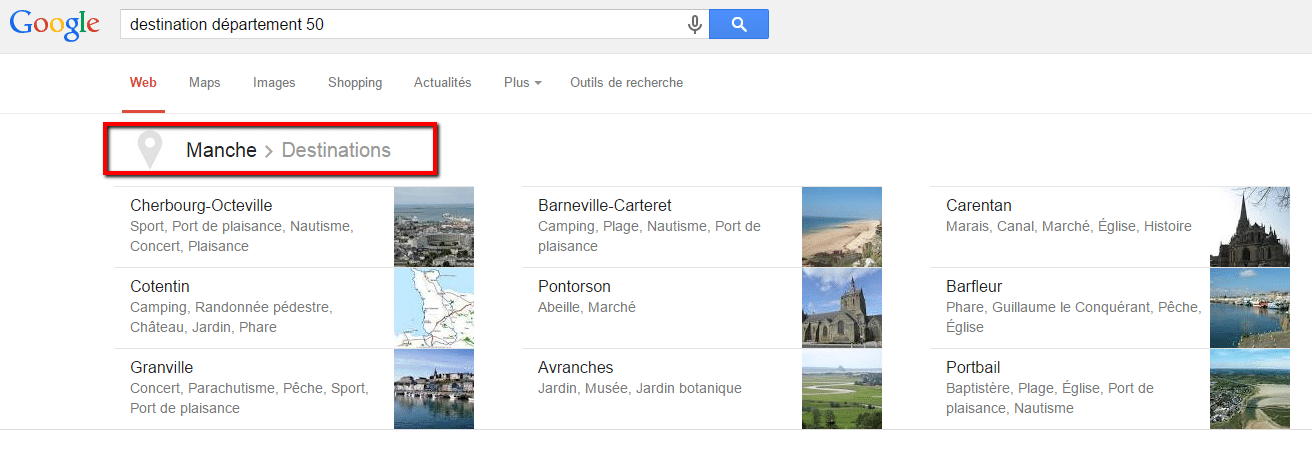Open the Avranches landscape thumbnail
Viewport: 1312px width, 450px height.
(x=842, y=389)
